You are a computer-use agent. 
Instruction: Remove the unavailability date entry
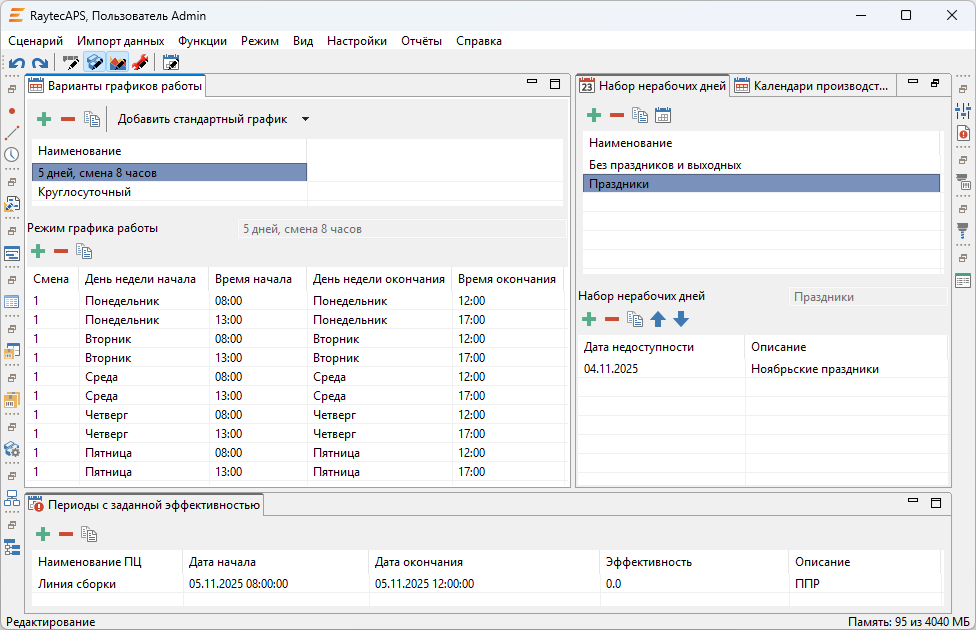coord(612,319)
